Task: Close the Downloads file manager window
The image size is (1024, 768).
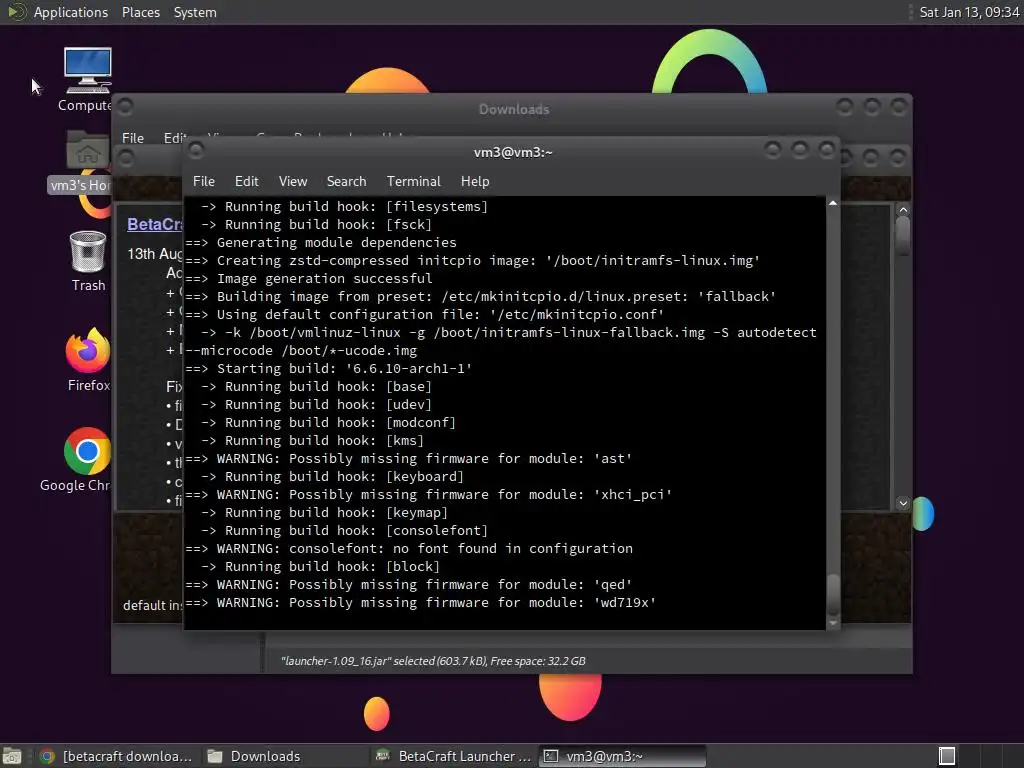Action: (x=899, y=106)
